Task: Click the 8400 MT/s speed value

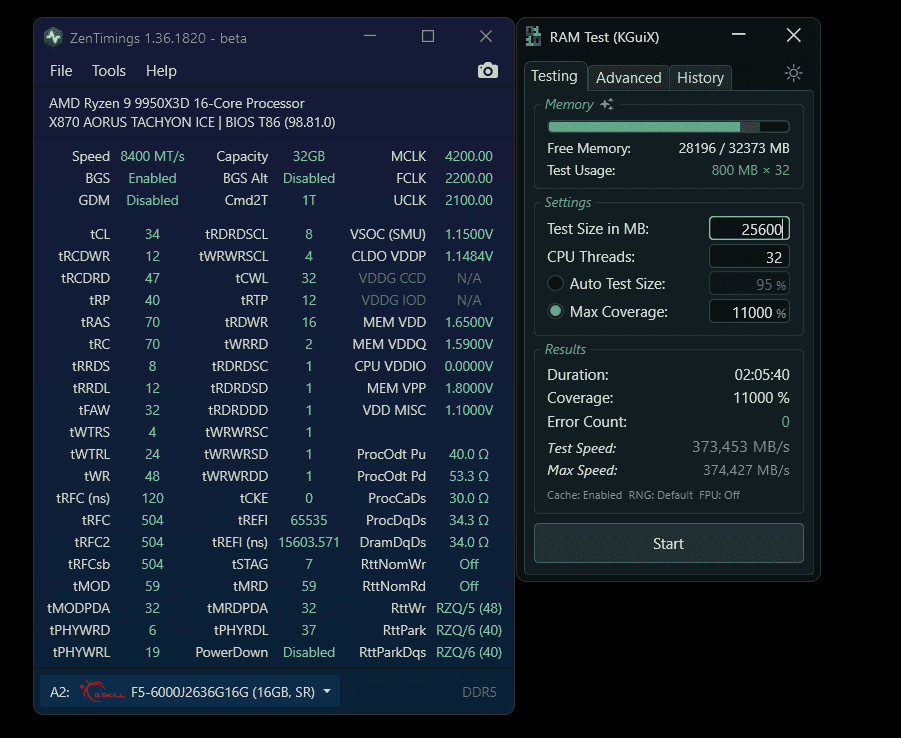Action: [152, 156]
